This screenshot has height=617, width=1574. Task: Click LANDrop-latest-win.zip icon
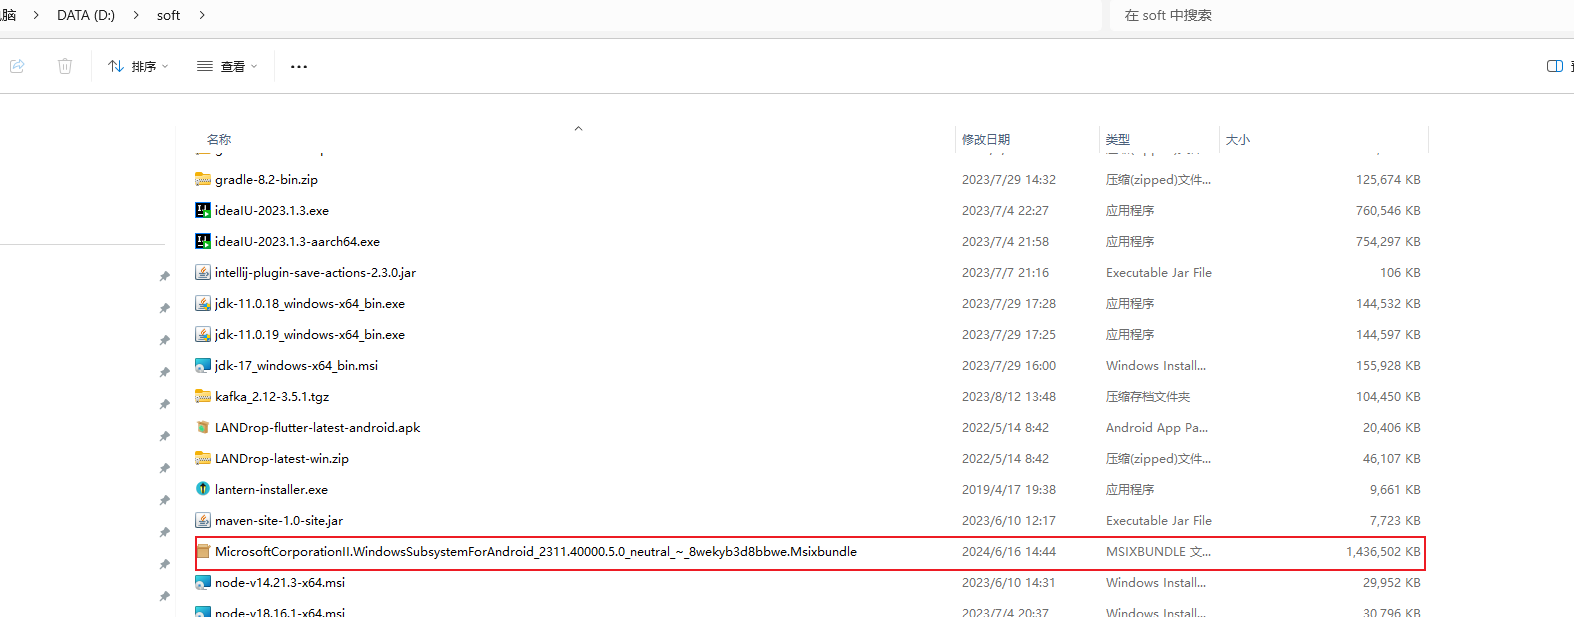203,458
